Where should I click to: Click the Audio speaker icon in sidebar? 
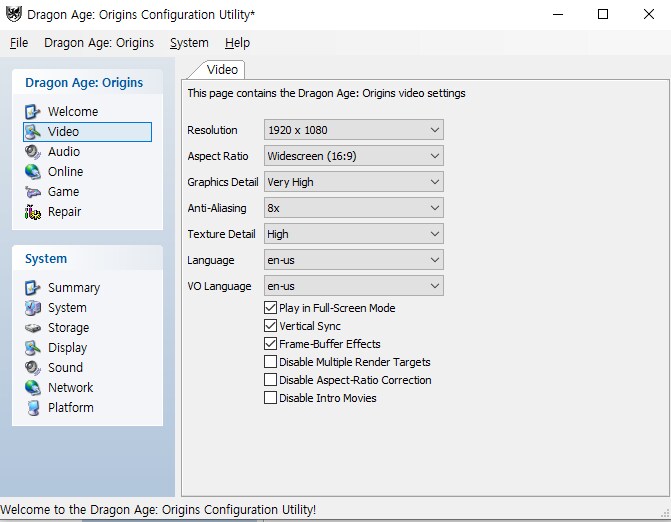33,152
